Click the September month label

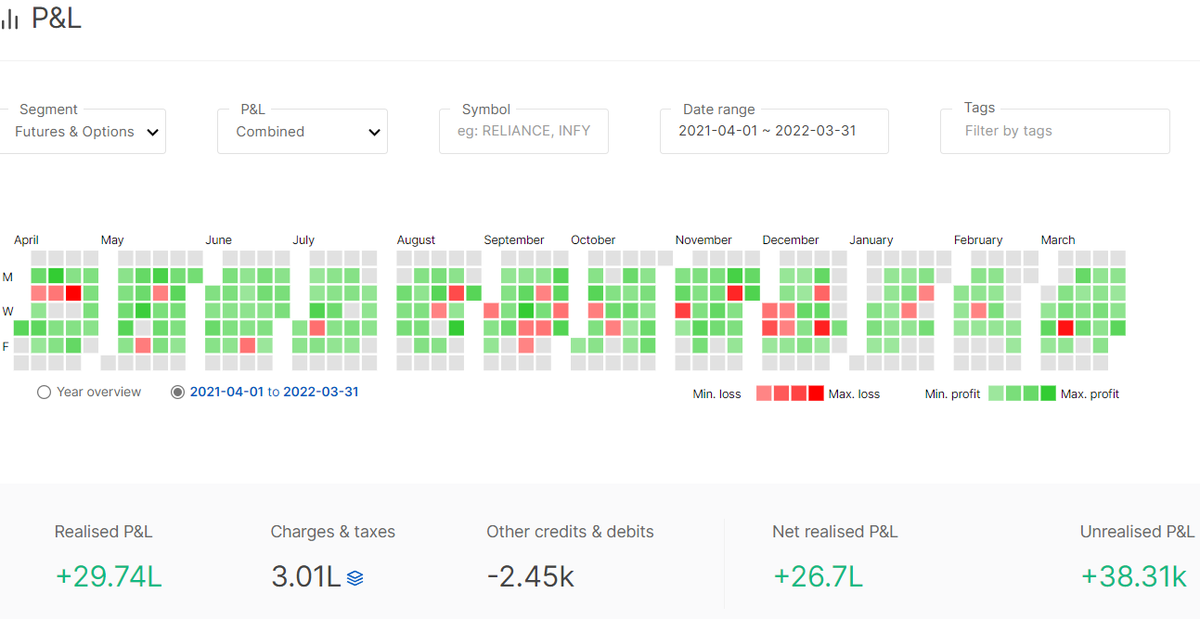tap(514, 240)
